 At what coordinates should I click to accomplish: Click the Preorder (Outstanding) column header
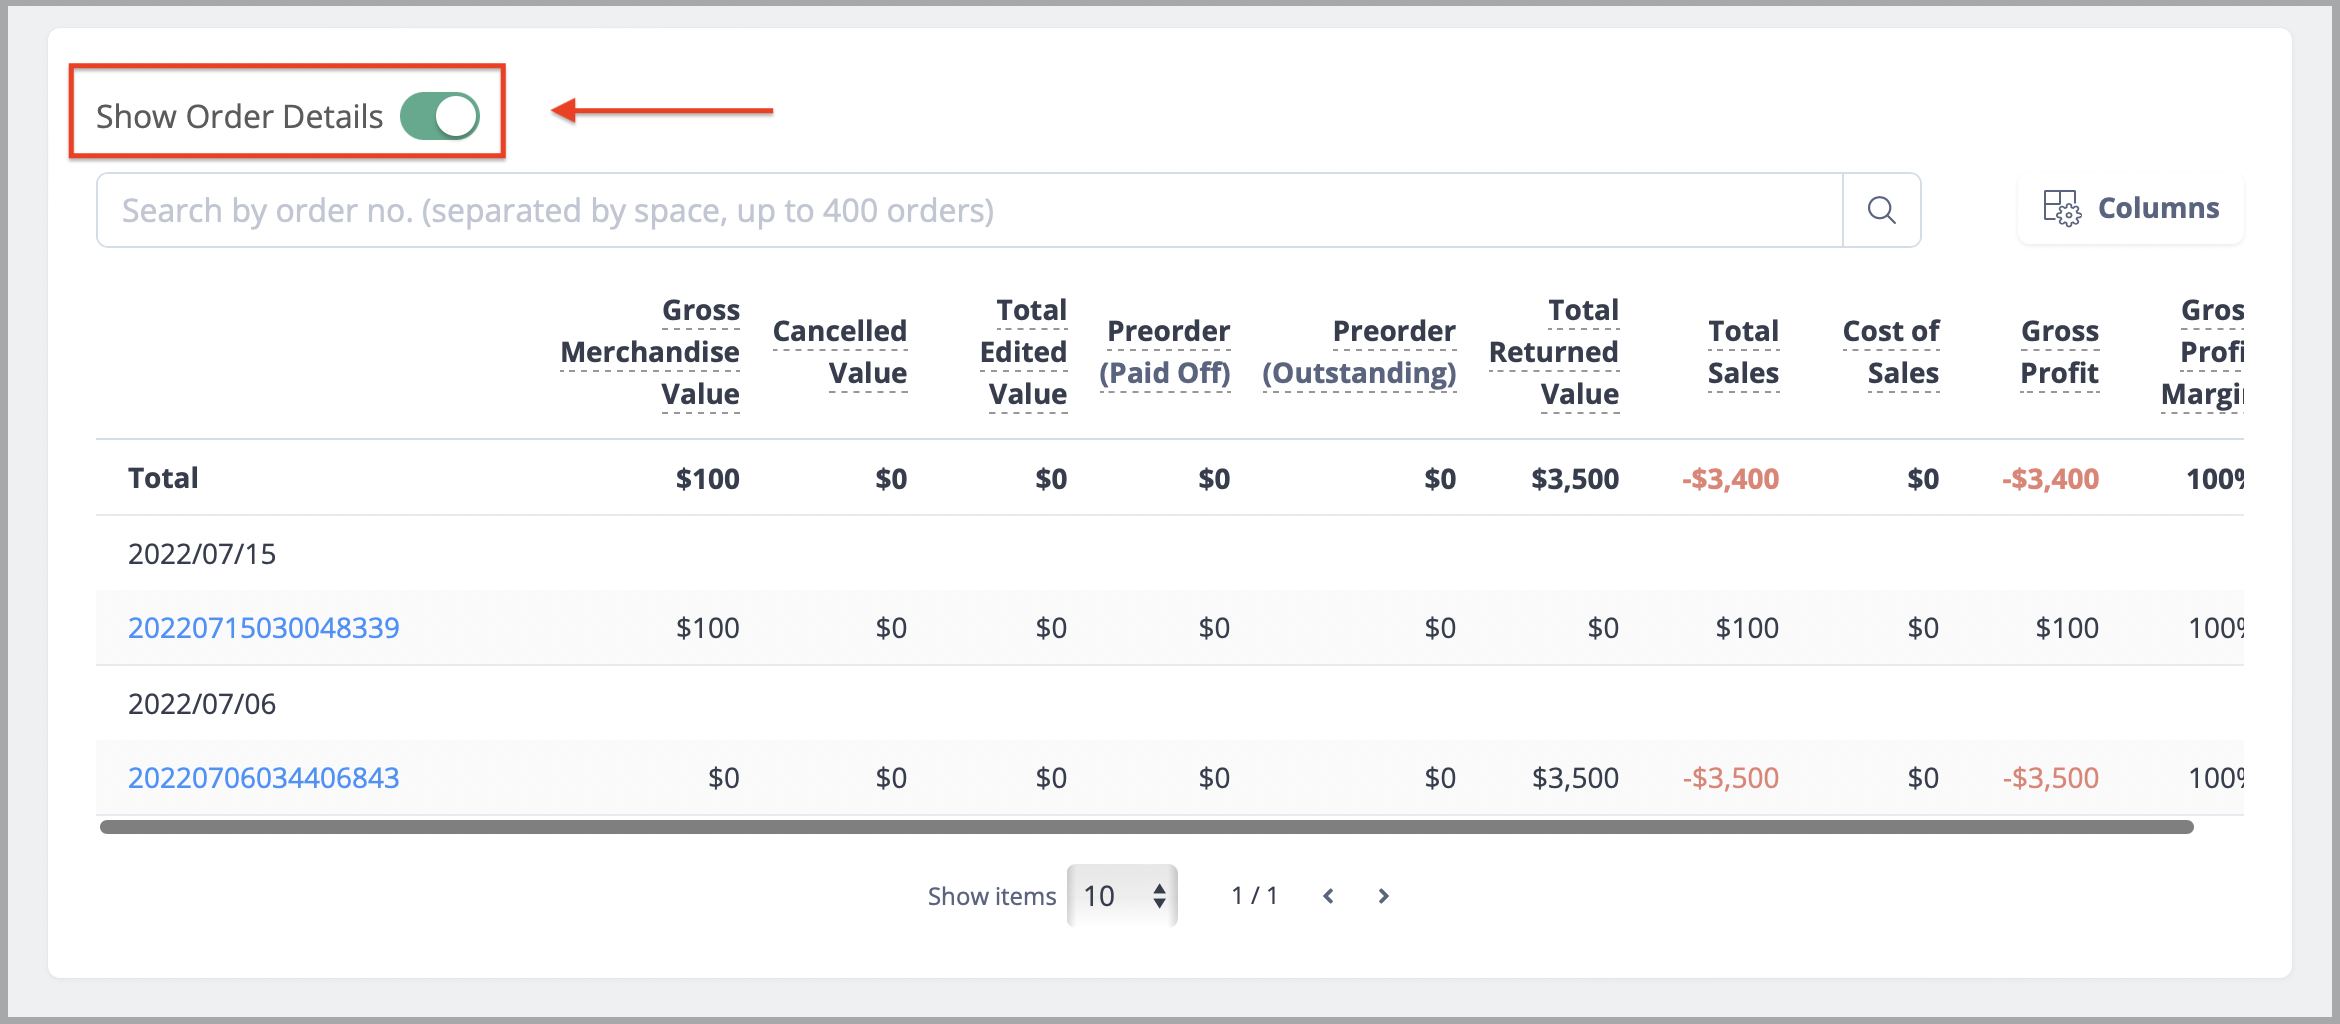[x=1359, y=352]
